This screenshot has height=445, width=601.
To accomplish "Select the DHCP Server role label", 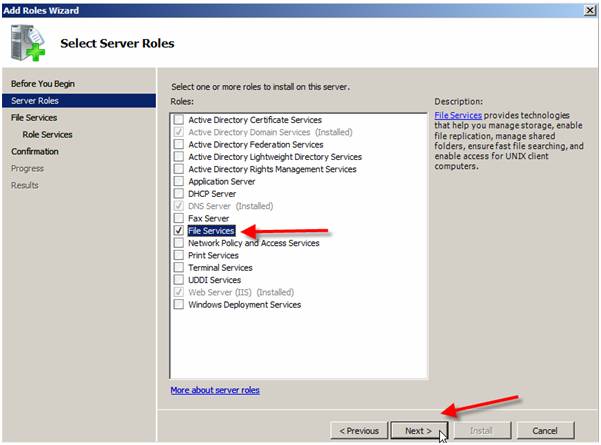I will point(212,194).
